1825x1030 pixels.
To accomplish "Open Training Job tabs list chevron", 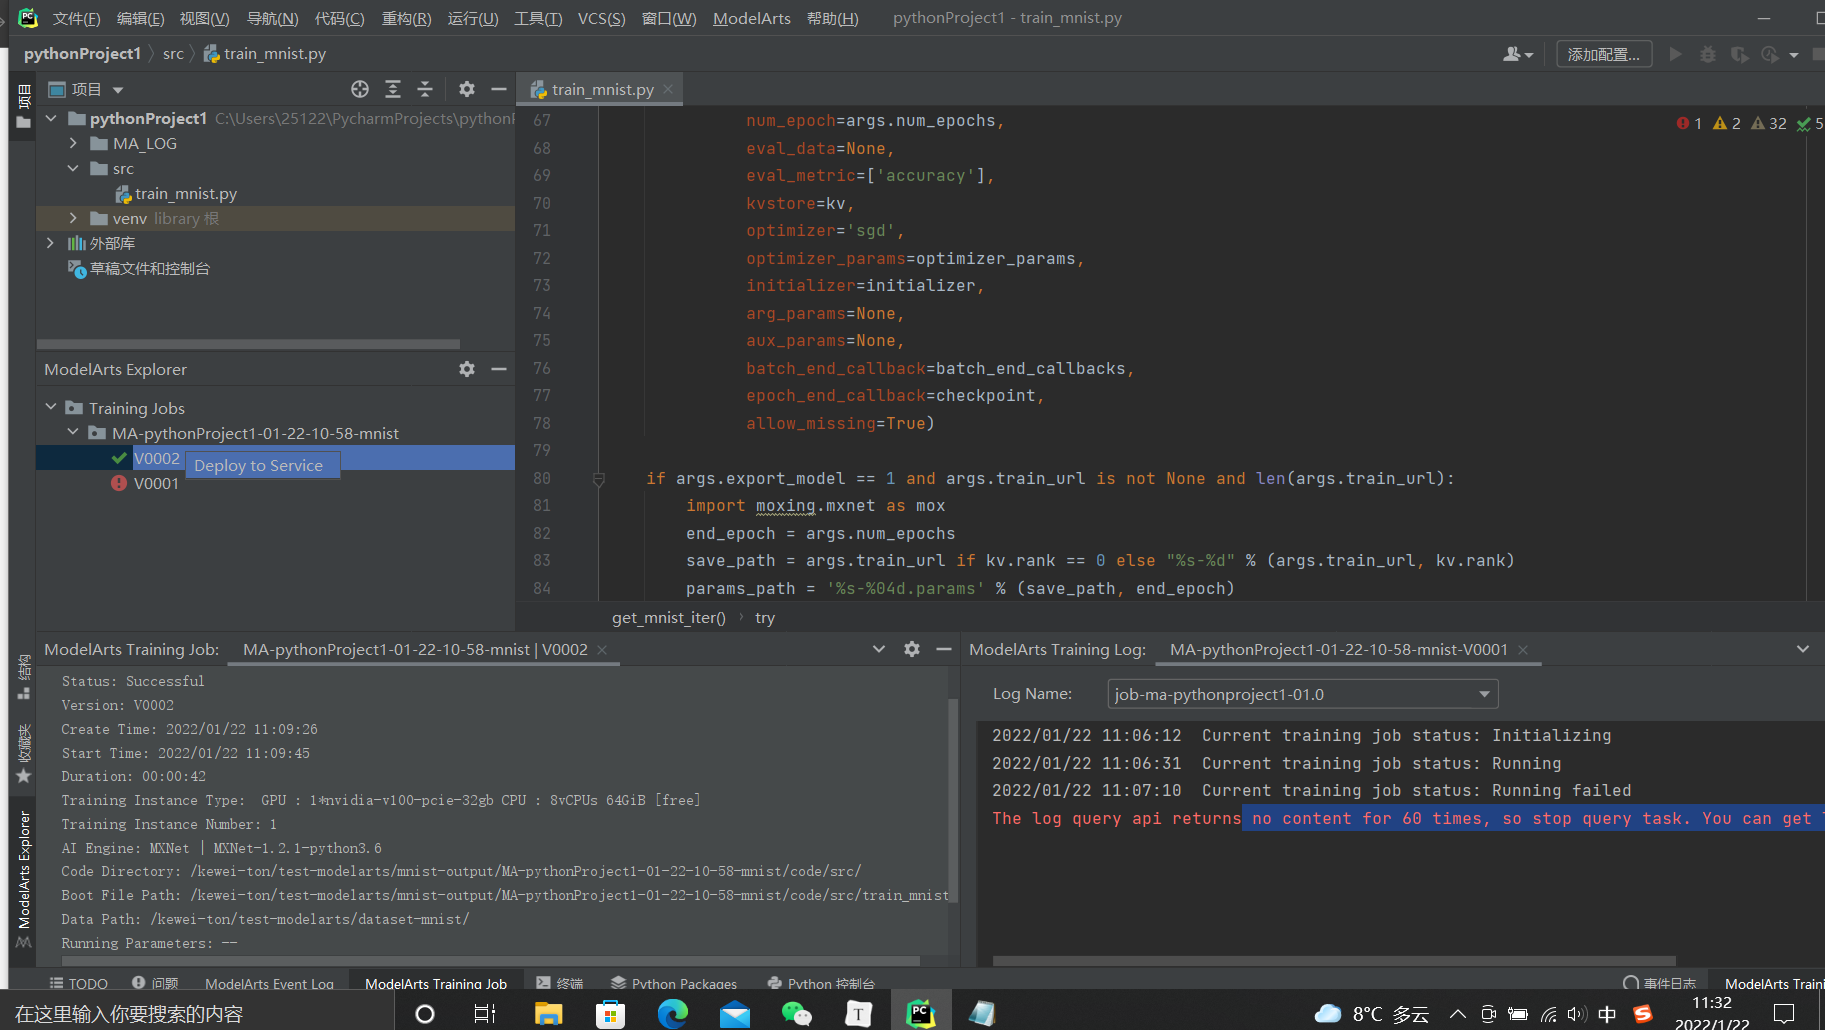I will point(879,649).
